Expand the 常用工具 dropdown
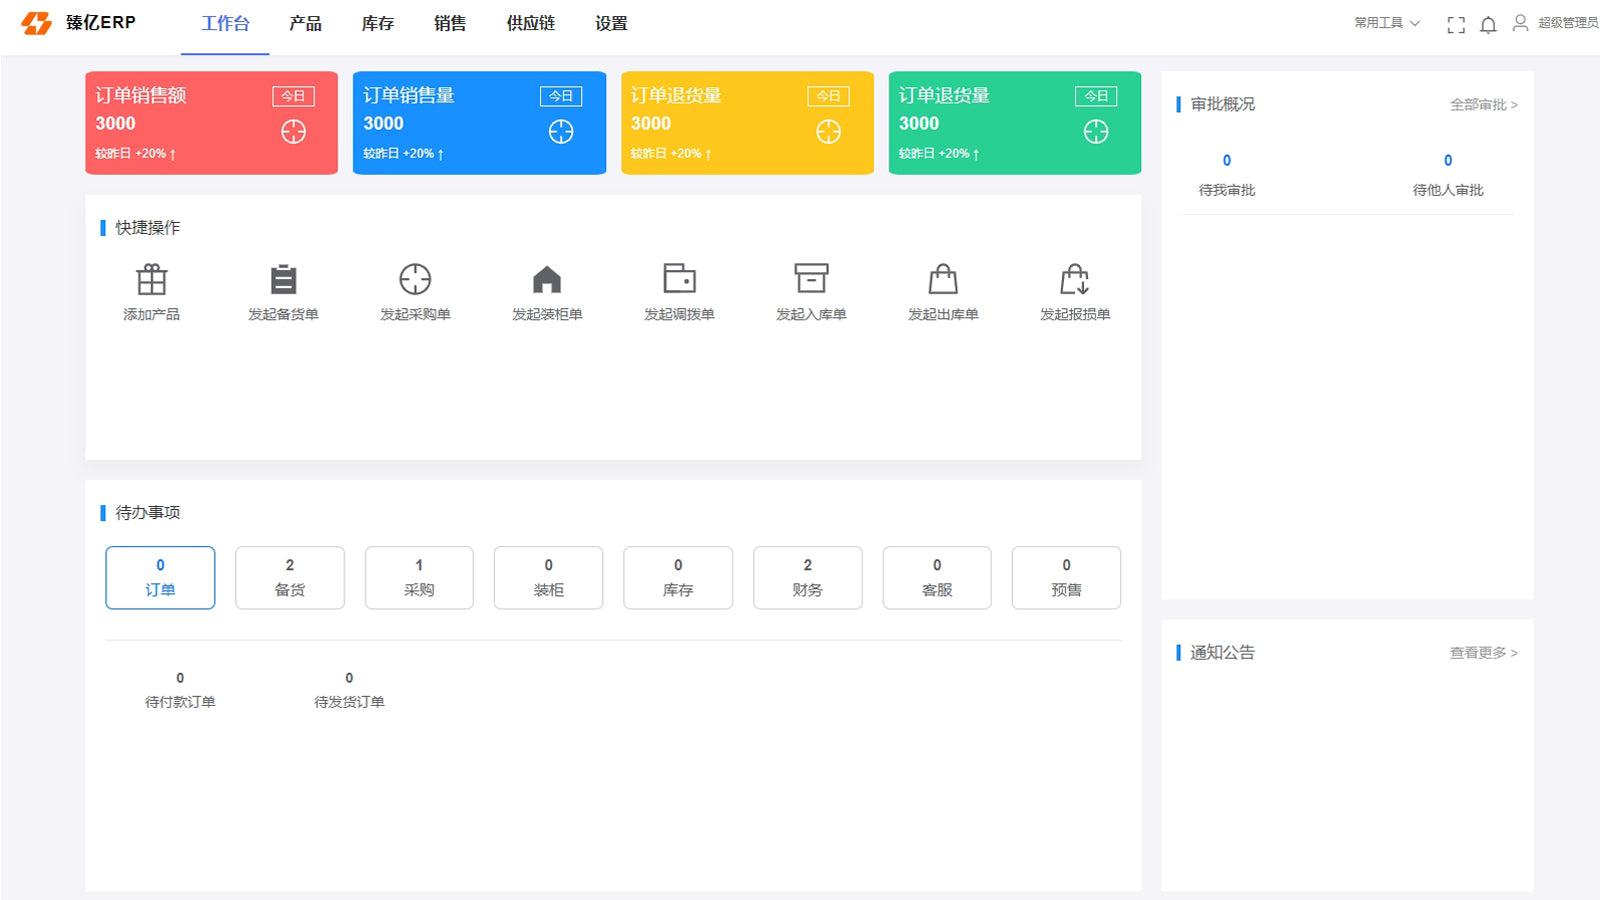This screenshot has width=1600, height=900. [1384, 24]
